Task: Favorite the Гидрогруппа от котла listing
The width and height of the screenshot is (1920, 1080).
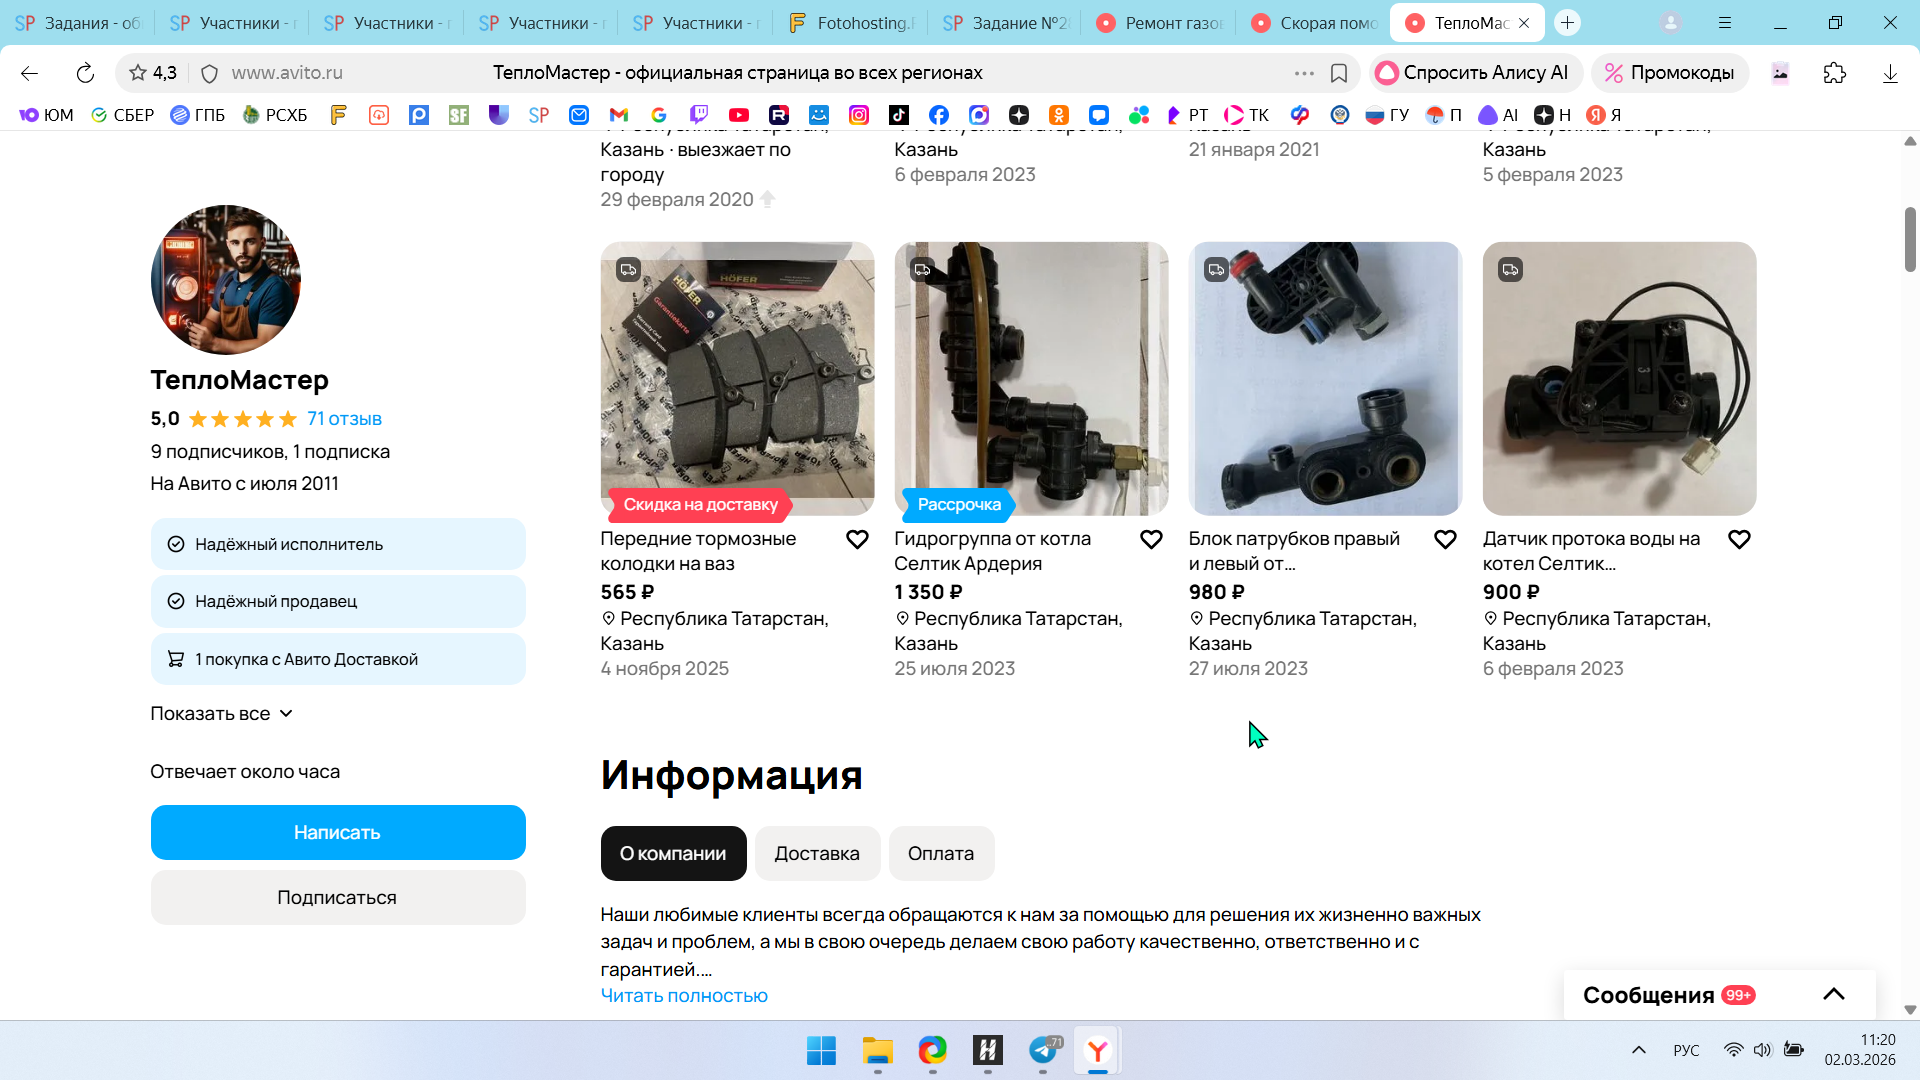Action: click(1151, 540)
